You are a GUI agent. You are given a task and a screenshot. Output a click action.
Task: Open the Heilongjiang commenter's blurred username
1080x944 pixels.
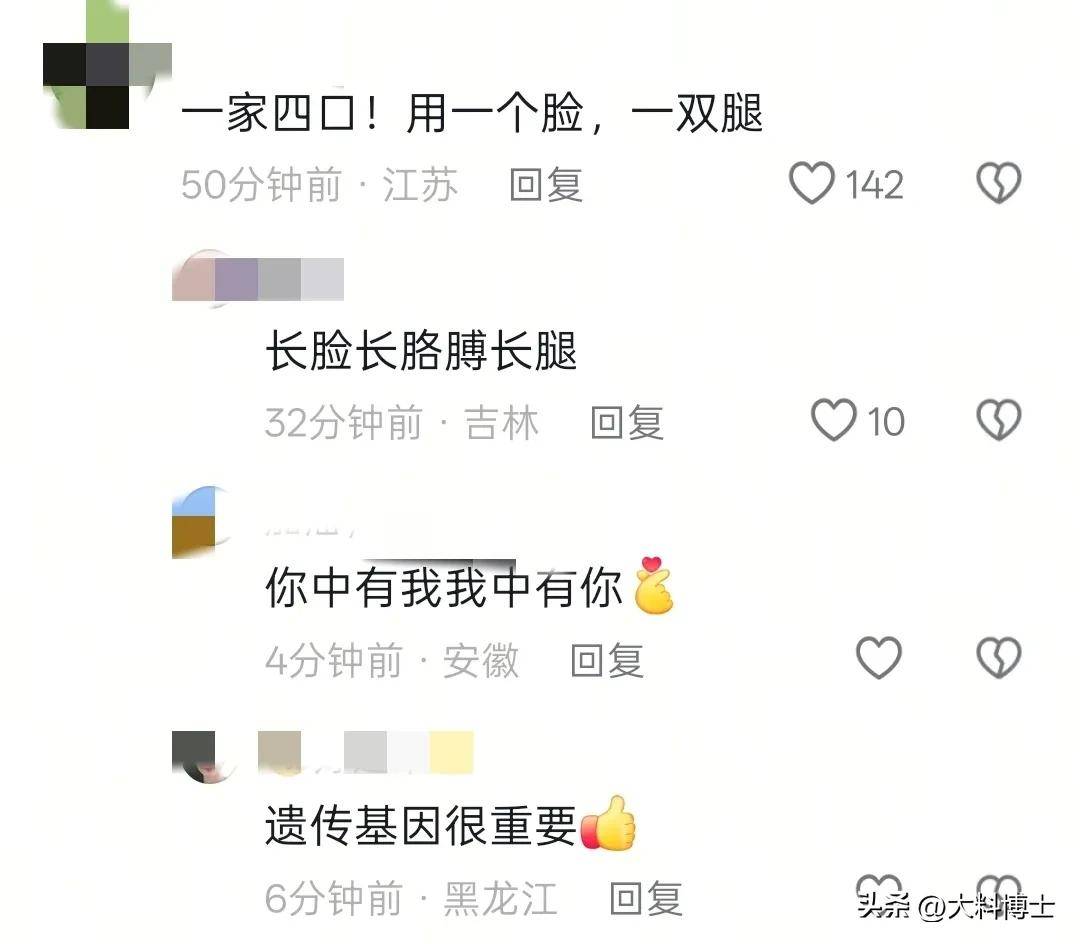366,752
